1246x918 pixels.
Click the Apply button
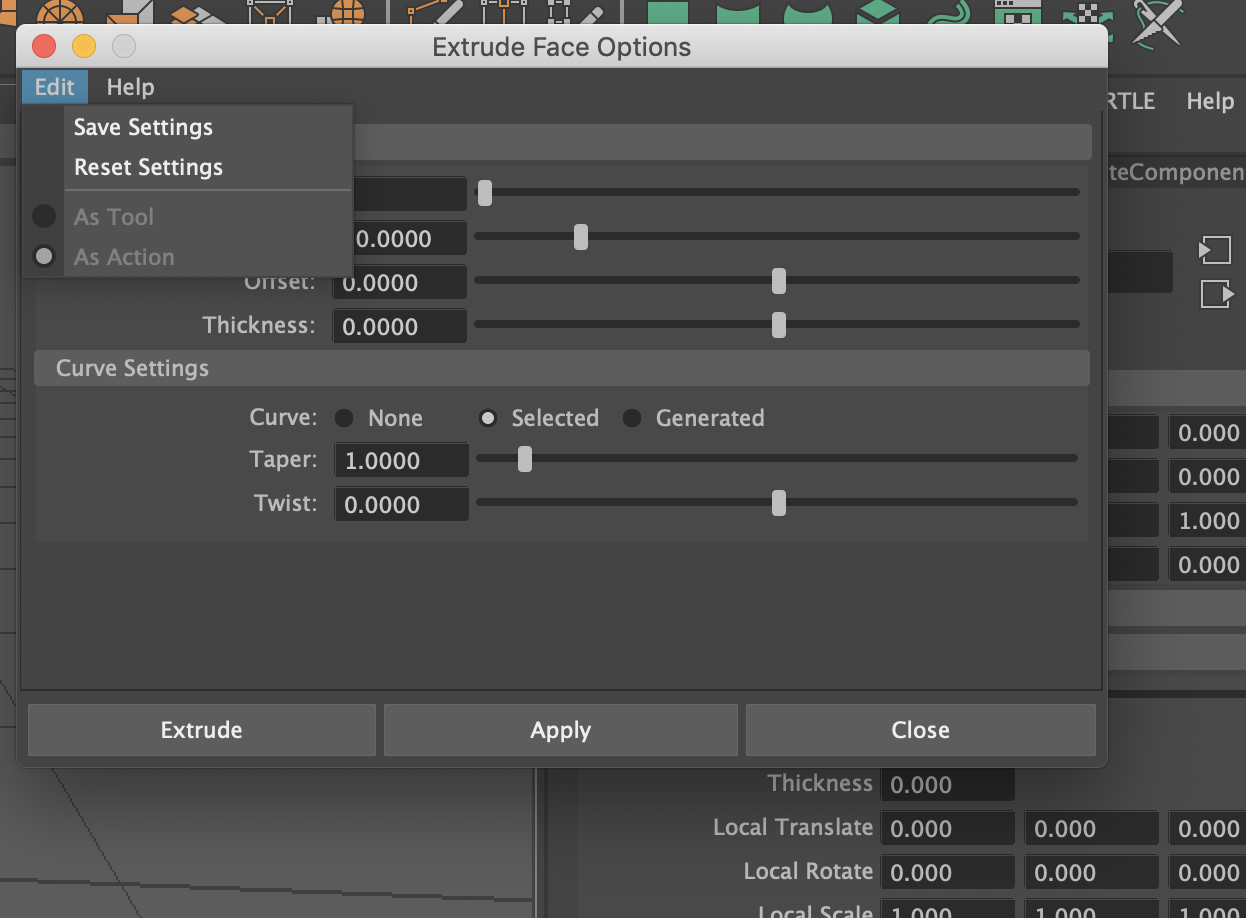pos(560,730)
